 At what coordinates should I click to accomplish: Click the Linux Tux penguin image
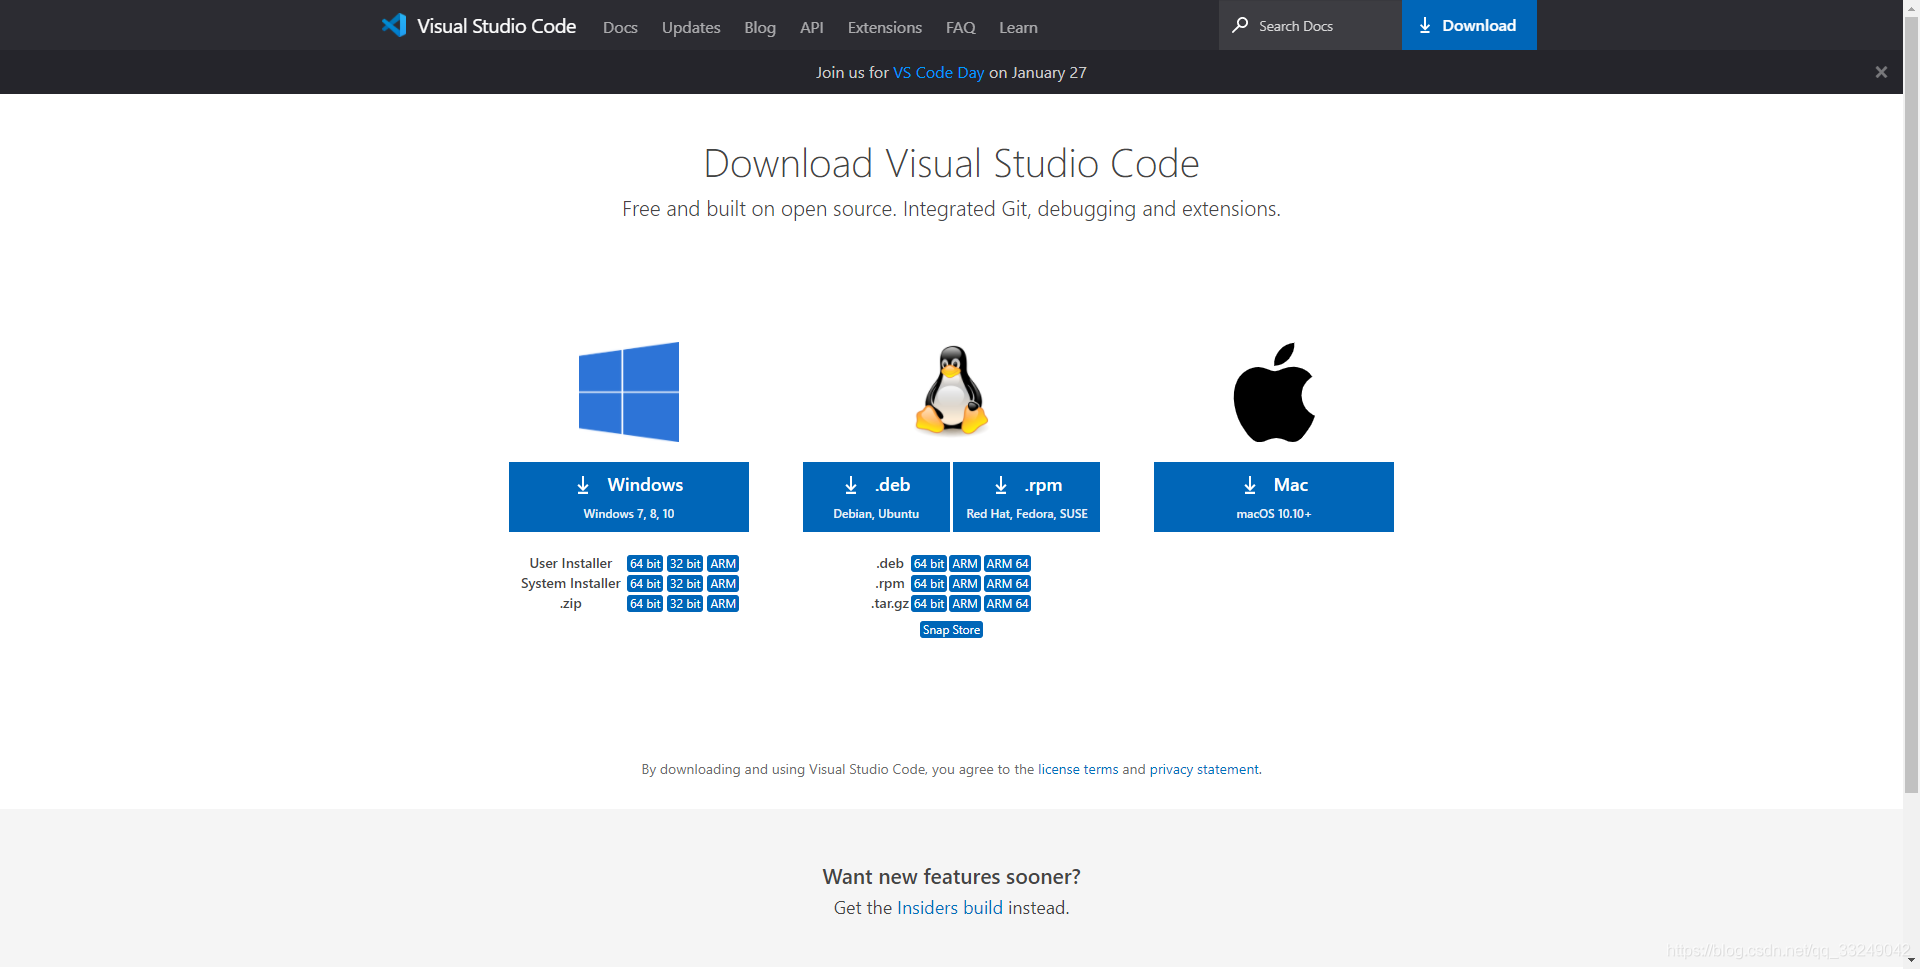pos(952,391)
